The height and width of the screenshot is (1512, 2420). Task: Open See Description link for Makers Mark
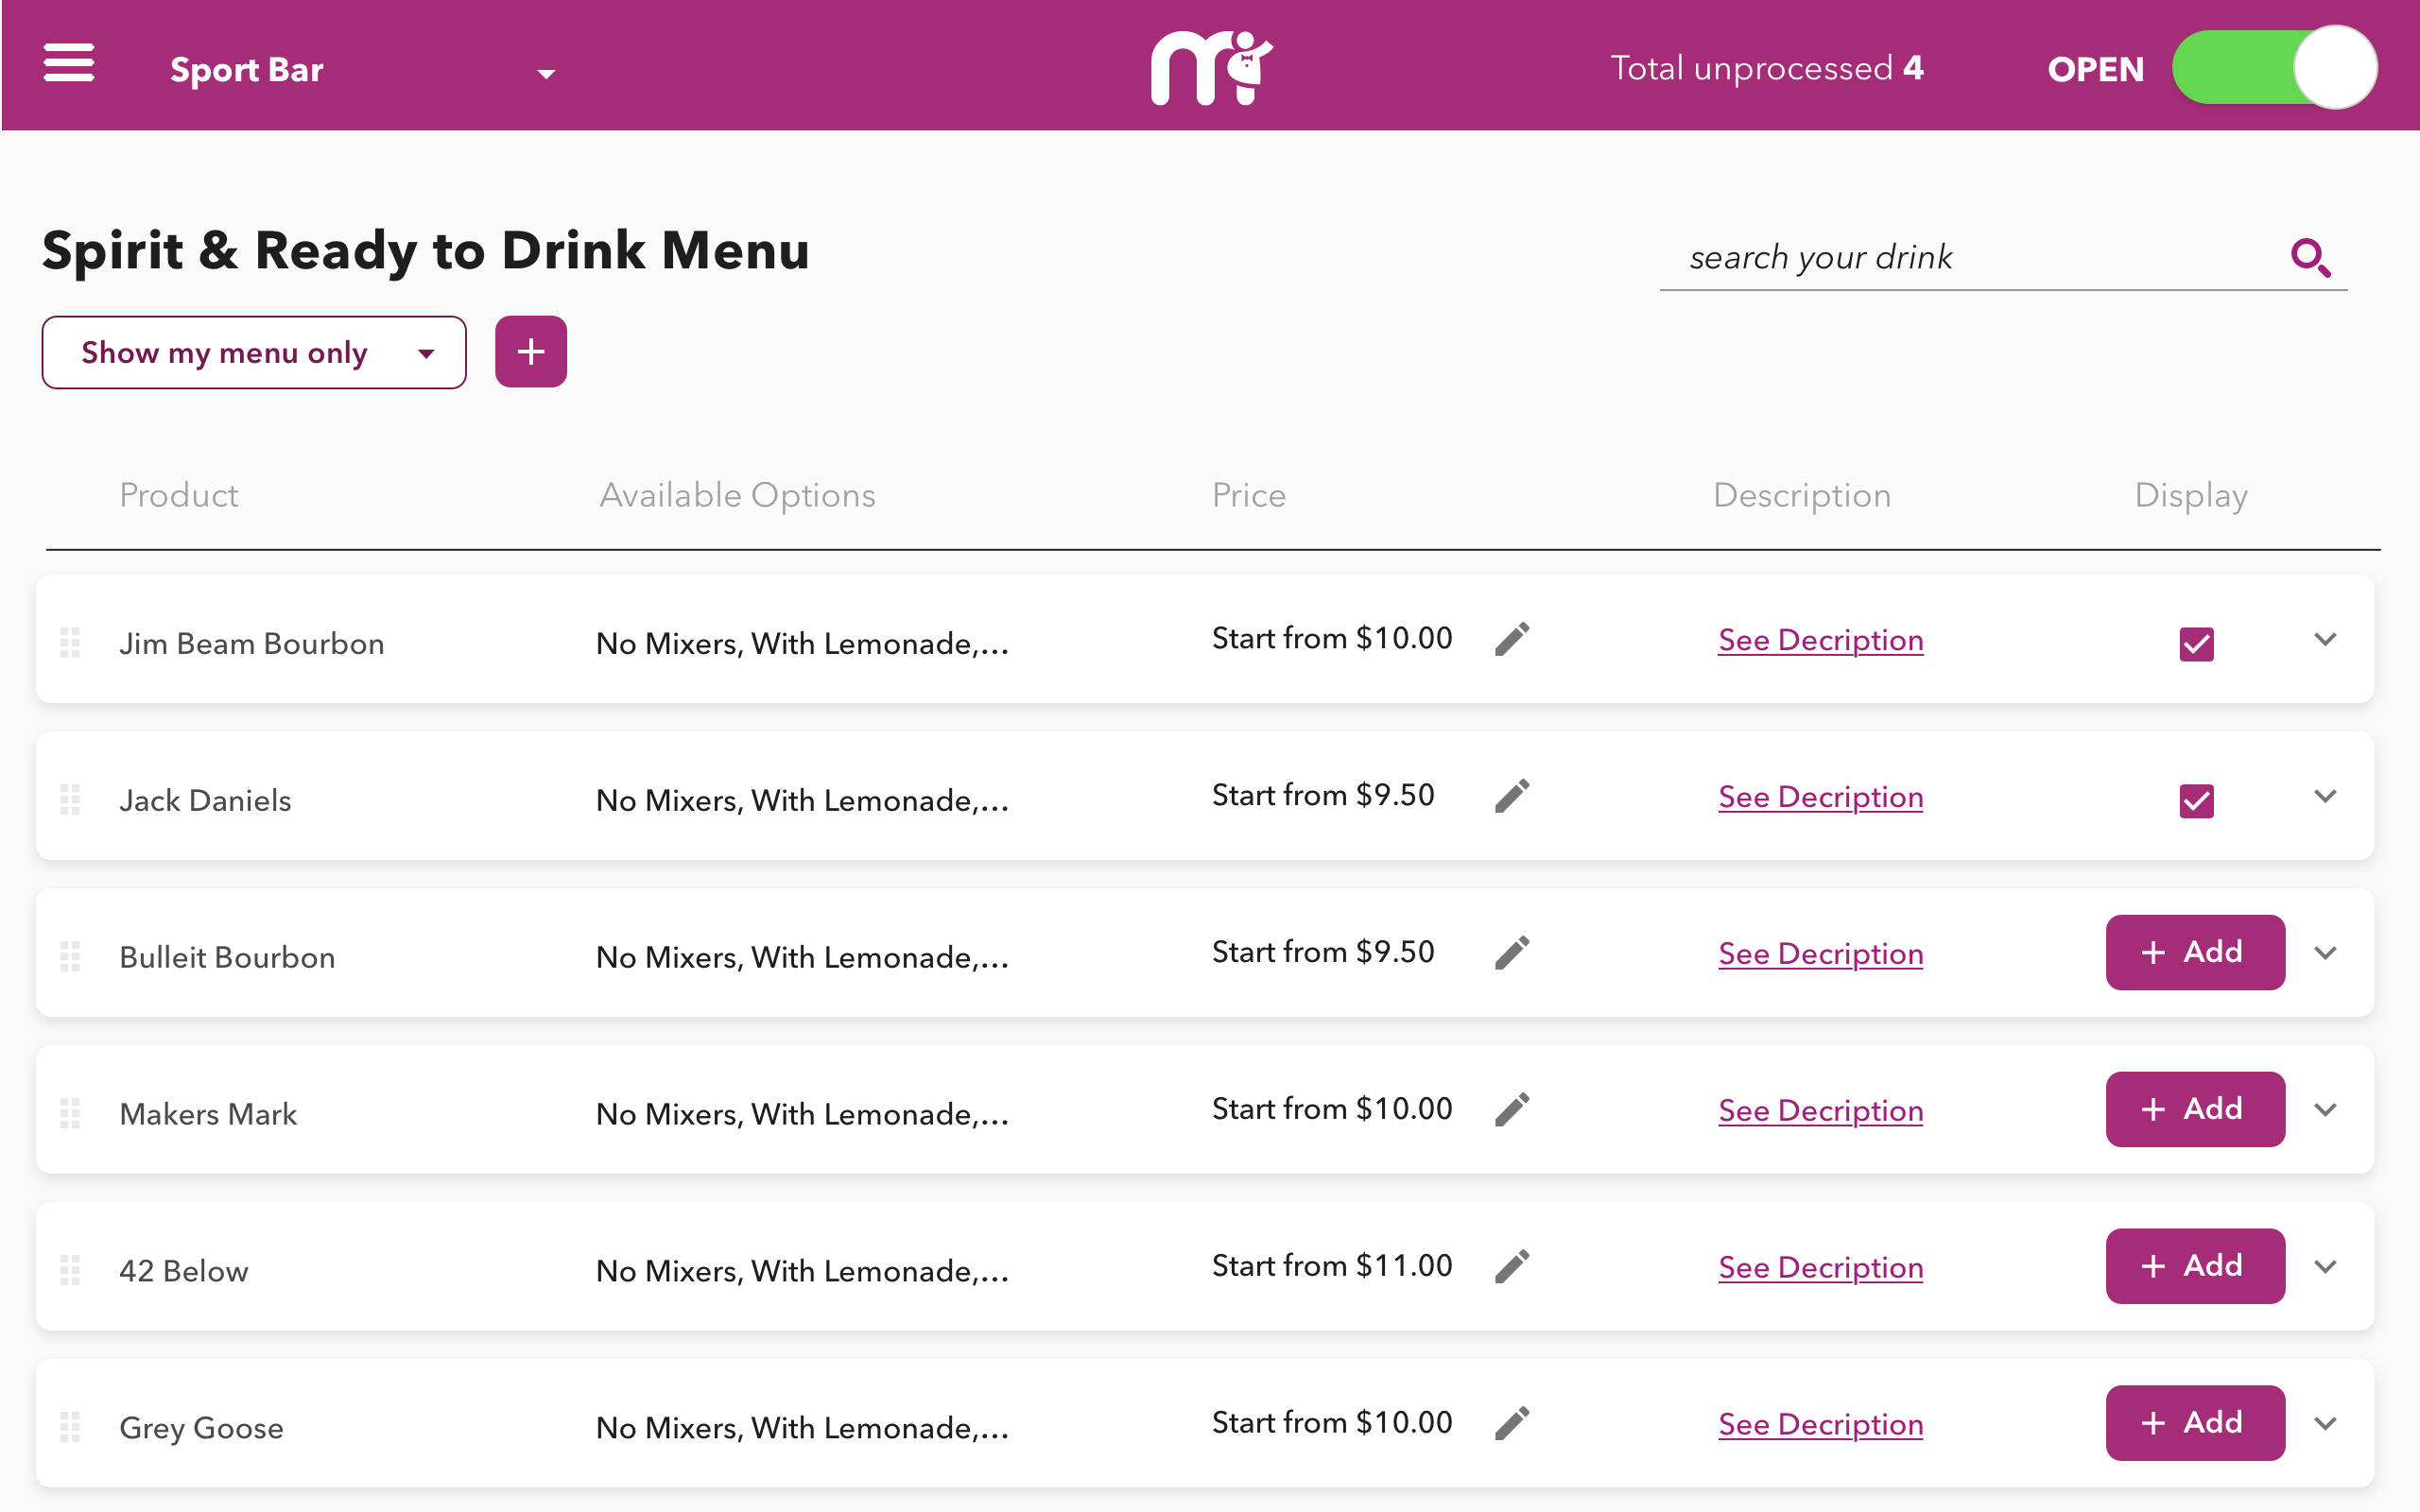tap(1820, 1110)
